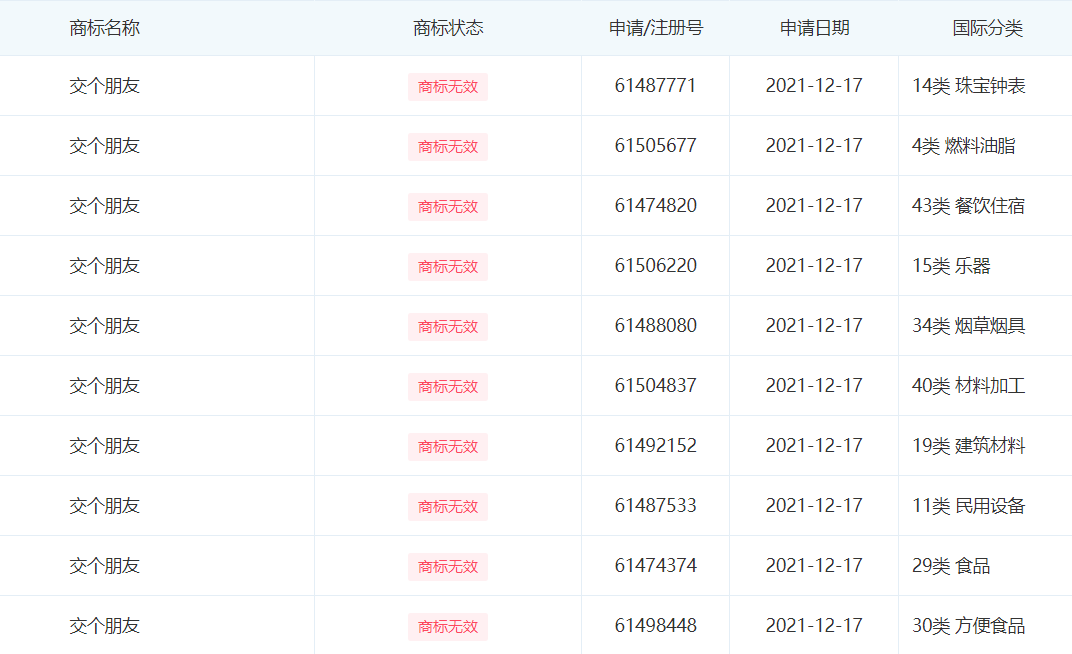The width and height of the screenshot is (1072, 654).
Task: Open 交个朋友 trademark in 30类 row
Action: pyautogui.click(x=105, y=625)
